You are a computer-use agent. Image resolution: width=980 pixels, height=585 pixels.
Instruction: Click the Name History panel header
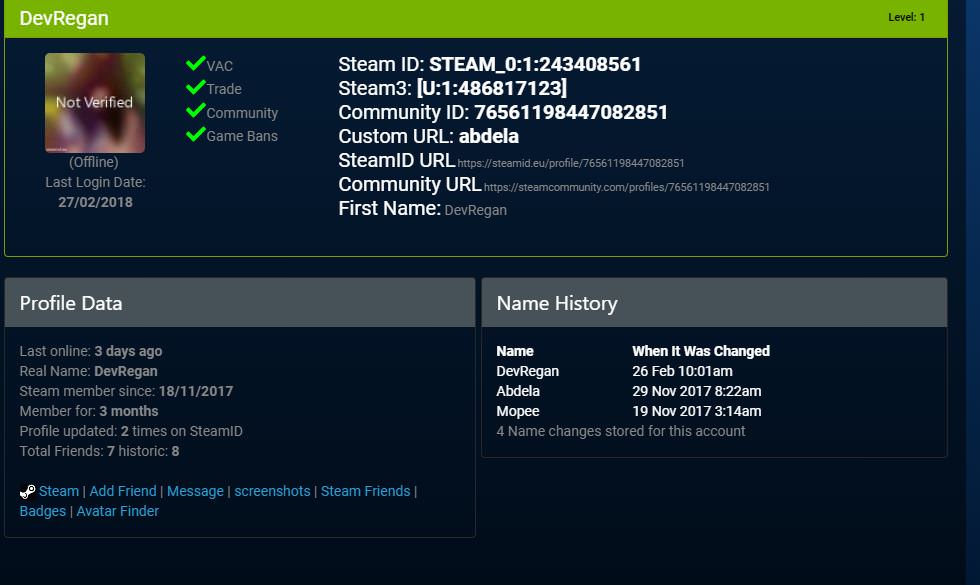[x=714, y=302]
